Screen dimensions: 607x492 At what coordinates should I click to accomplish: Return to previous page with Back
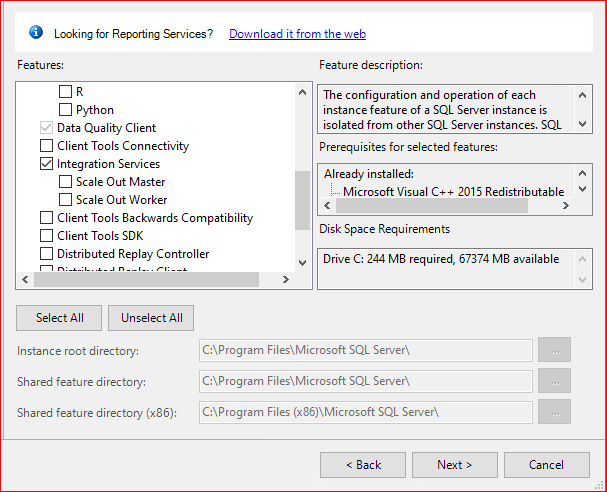coord(363,465)
